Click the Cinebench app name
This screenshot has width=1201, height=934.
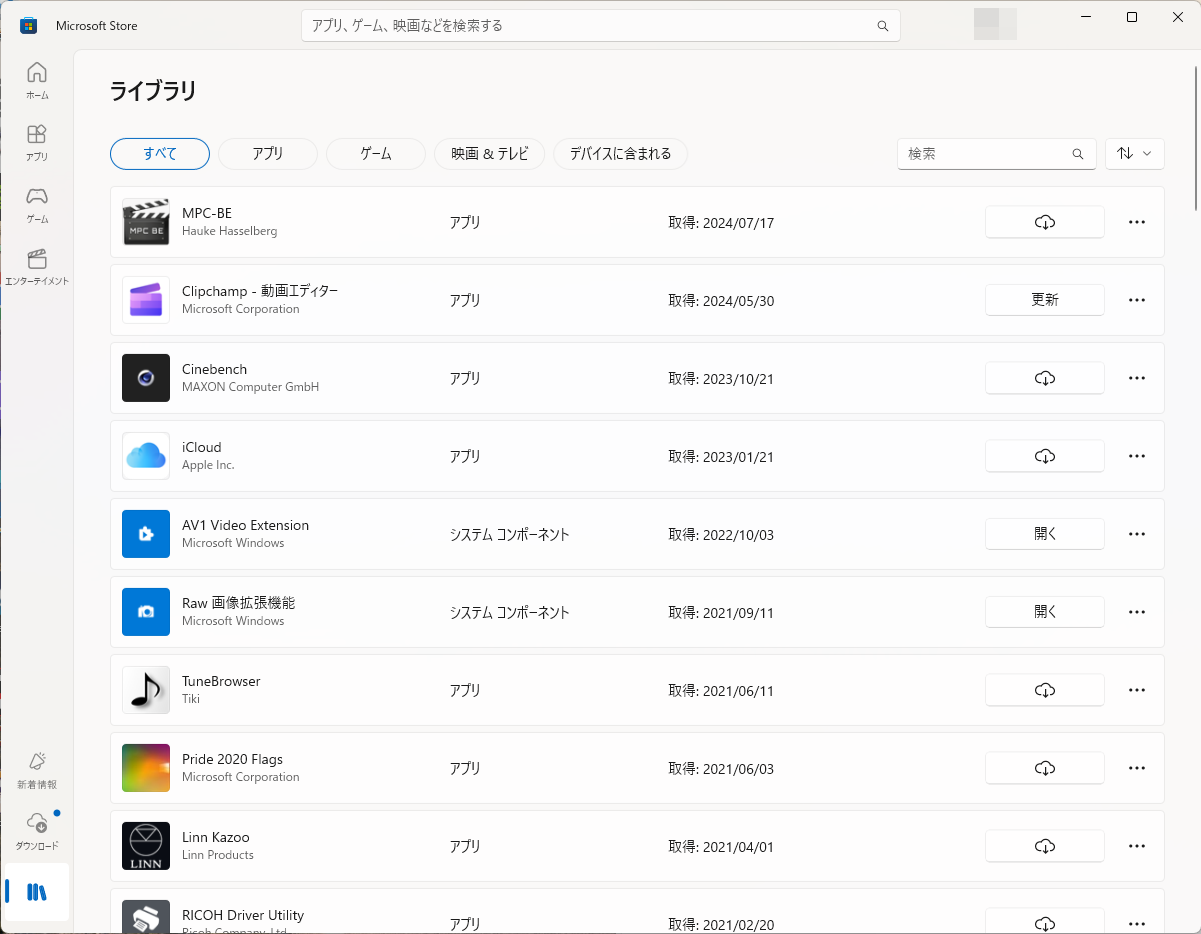214,369
